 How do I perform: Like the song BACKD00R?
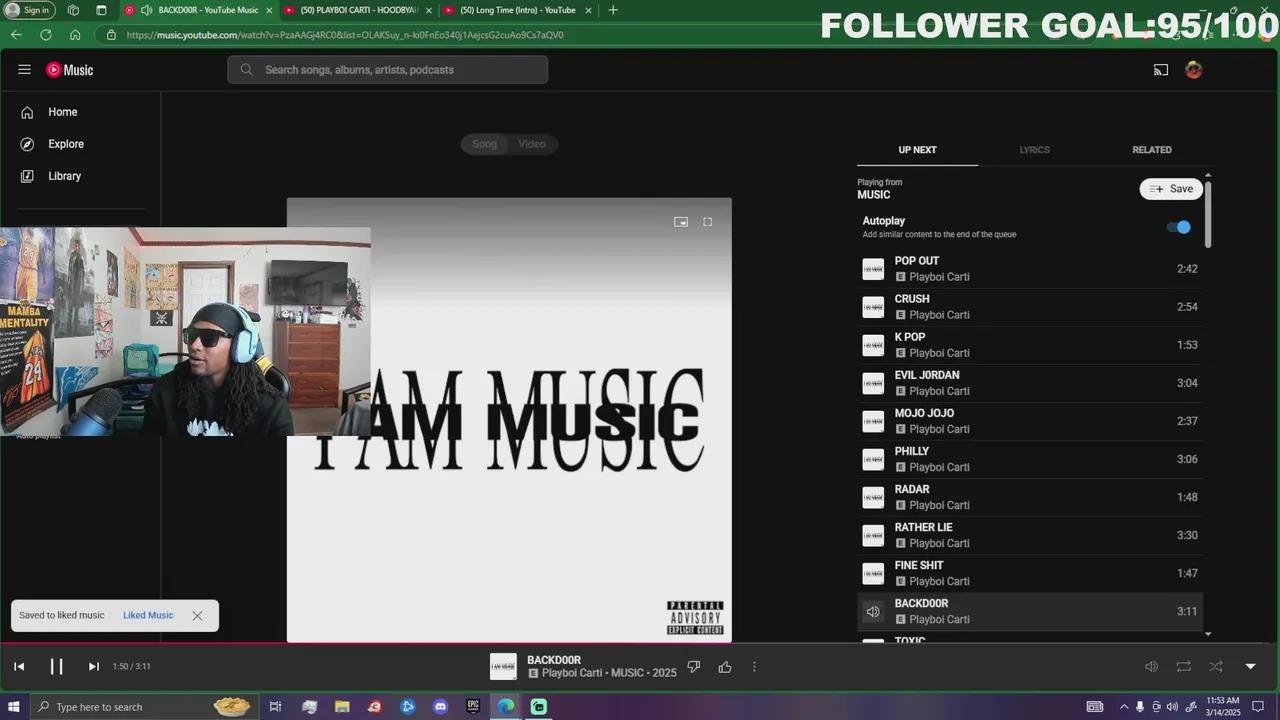725,667
